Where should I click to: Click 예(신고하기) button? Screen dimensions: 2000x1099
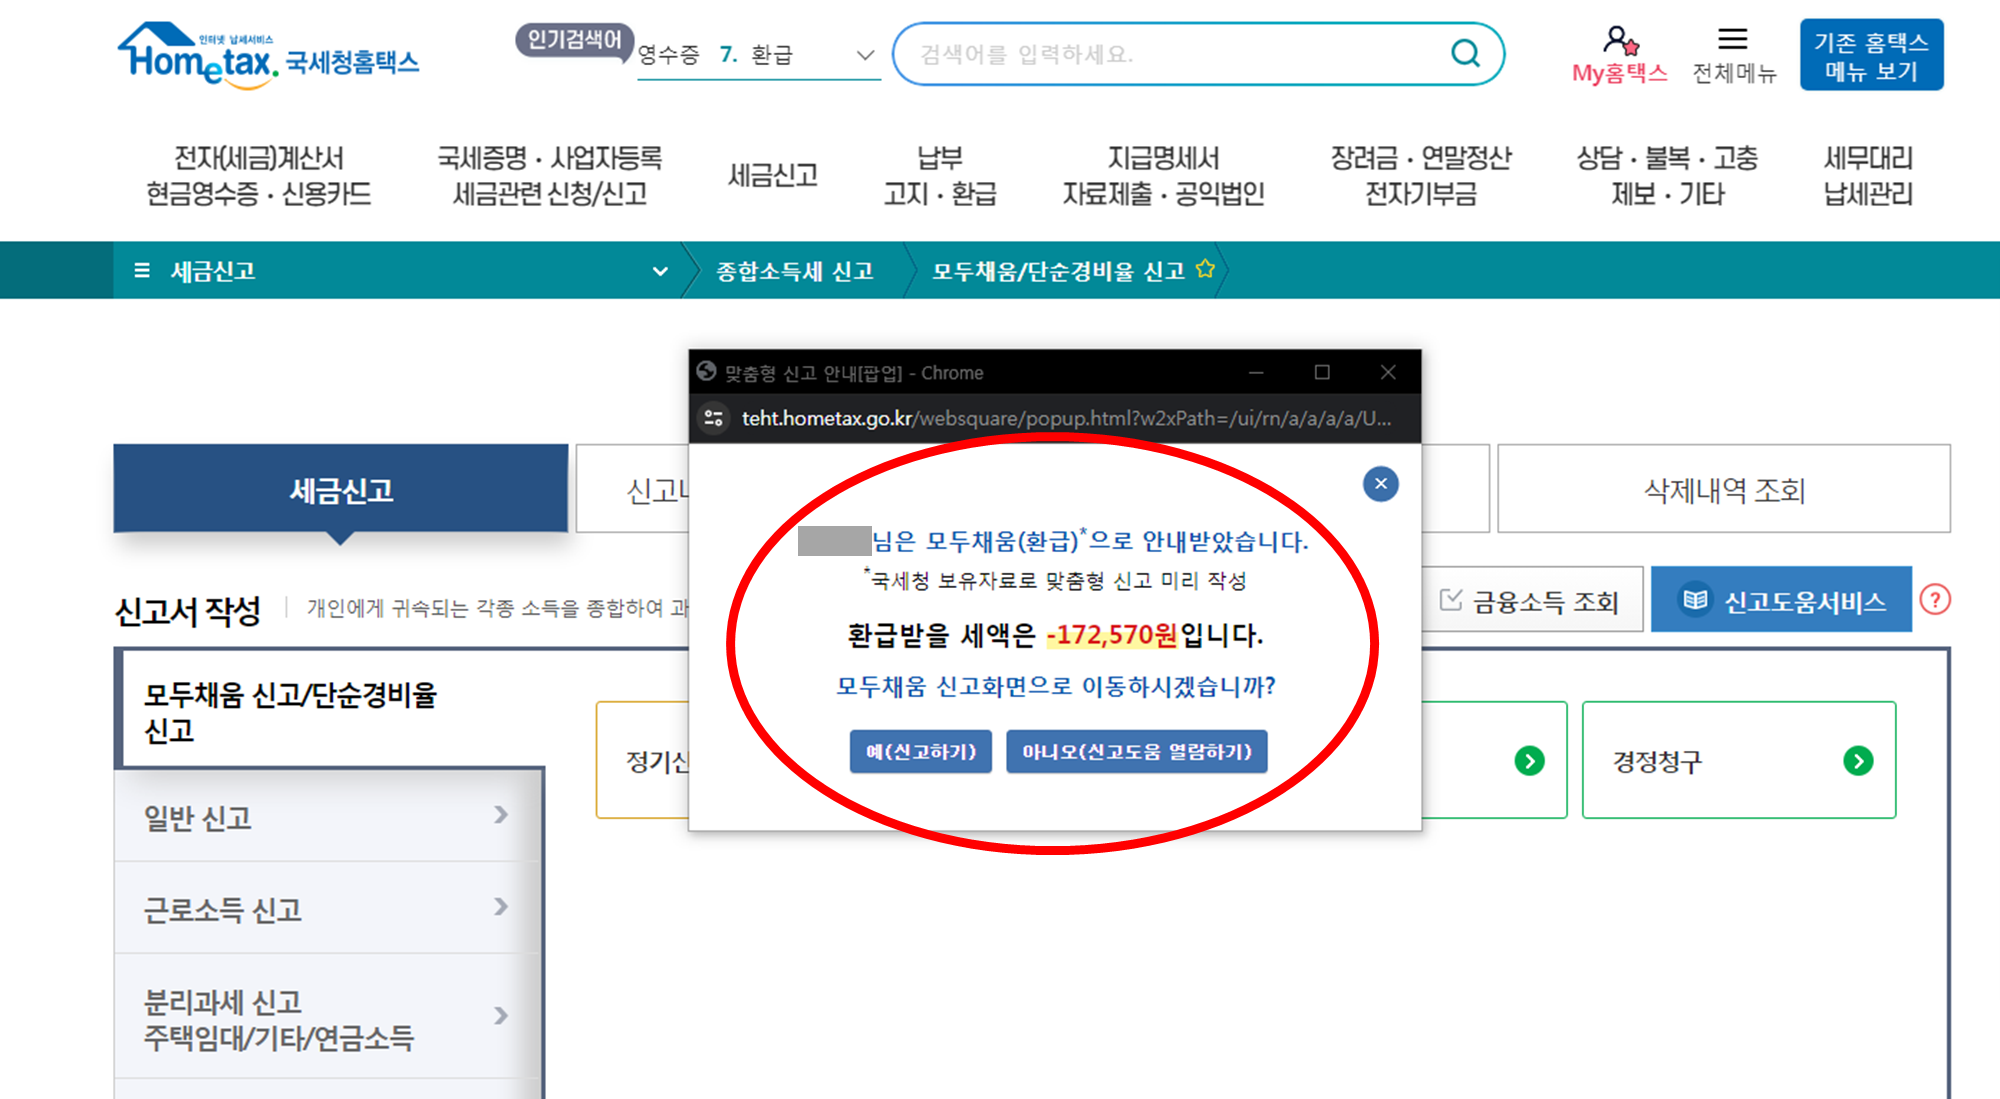click(920, 751)
